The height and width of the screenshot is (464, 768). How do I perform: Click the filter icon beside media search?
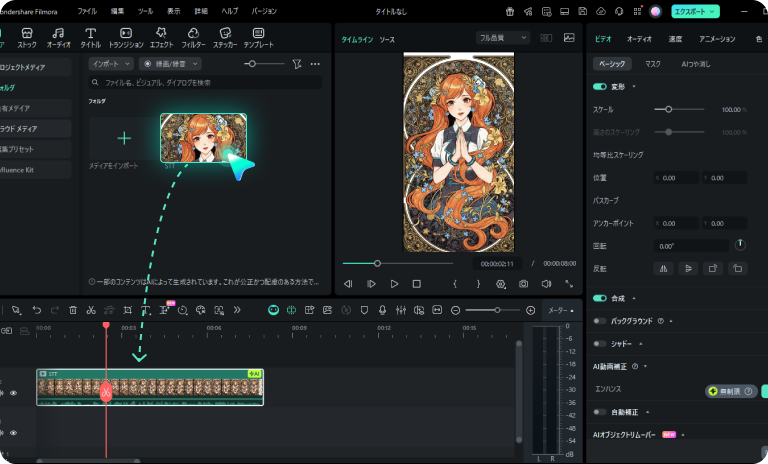(x=296, y=63)
